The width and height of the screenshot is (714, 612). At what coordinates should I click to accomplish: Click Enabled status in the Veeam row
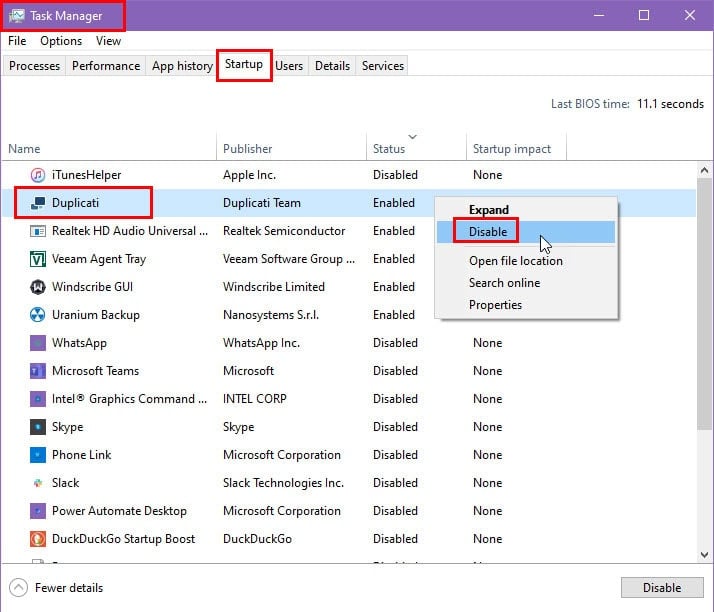tap(394, 259)
